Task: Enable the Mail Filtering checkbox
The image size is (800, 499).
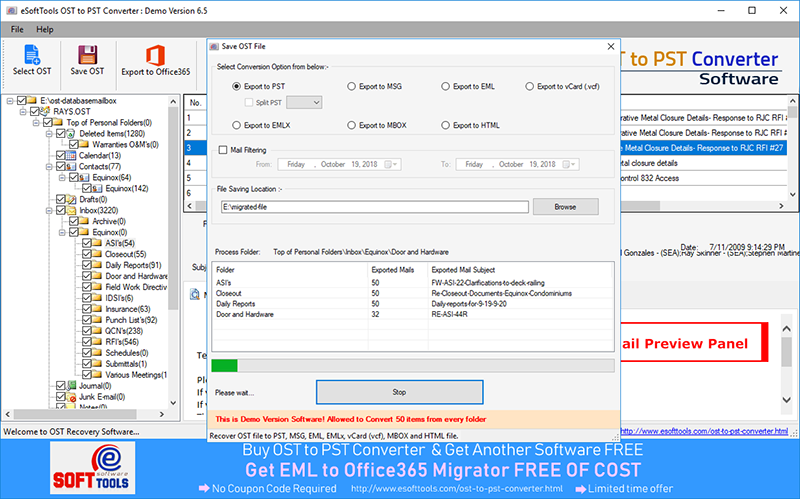Action: 223,150
